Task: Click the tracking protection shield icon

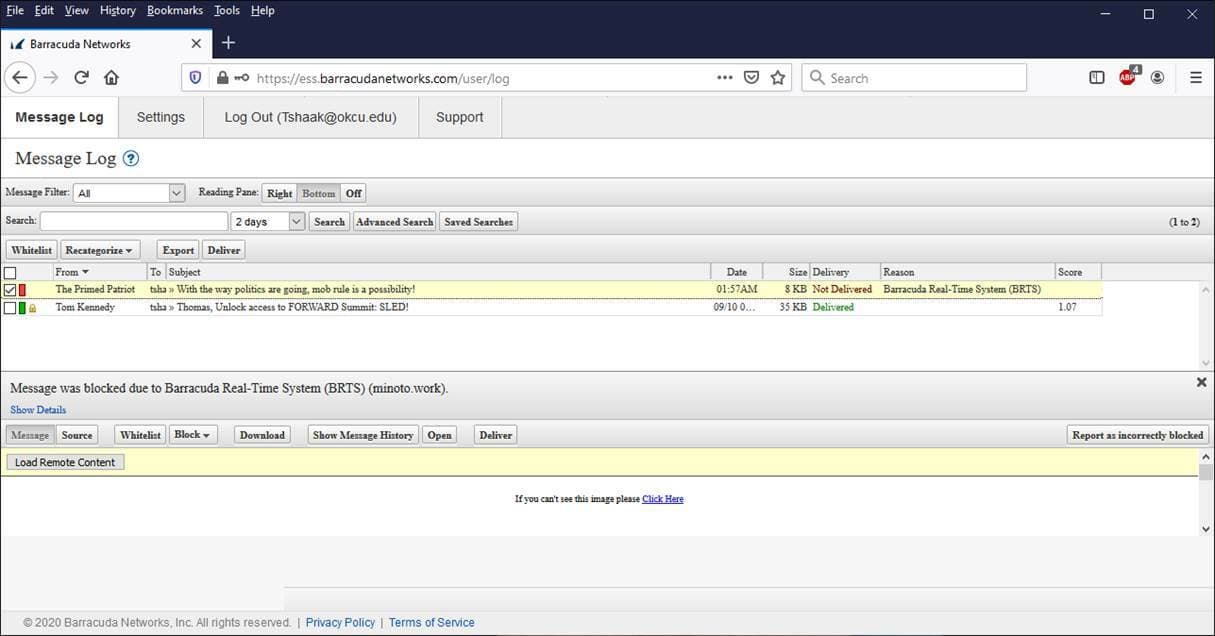Action: (x=195, y=77)
